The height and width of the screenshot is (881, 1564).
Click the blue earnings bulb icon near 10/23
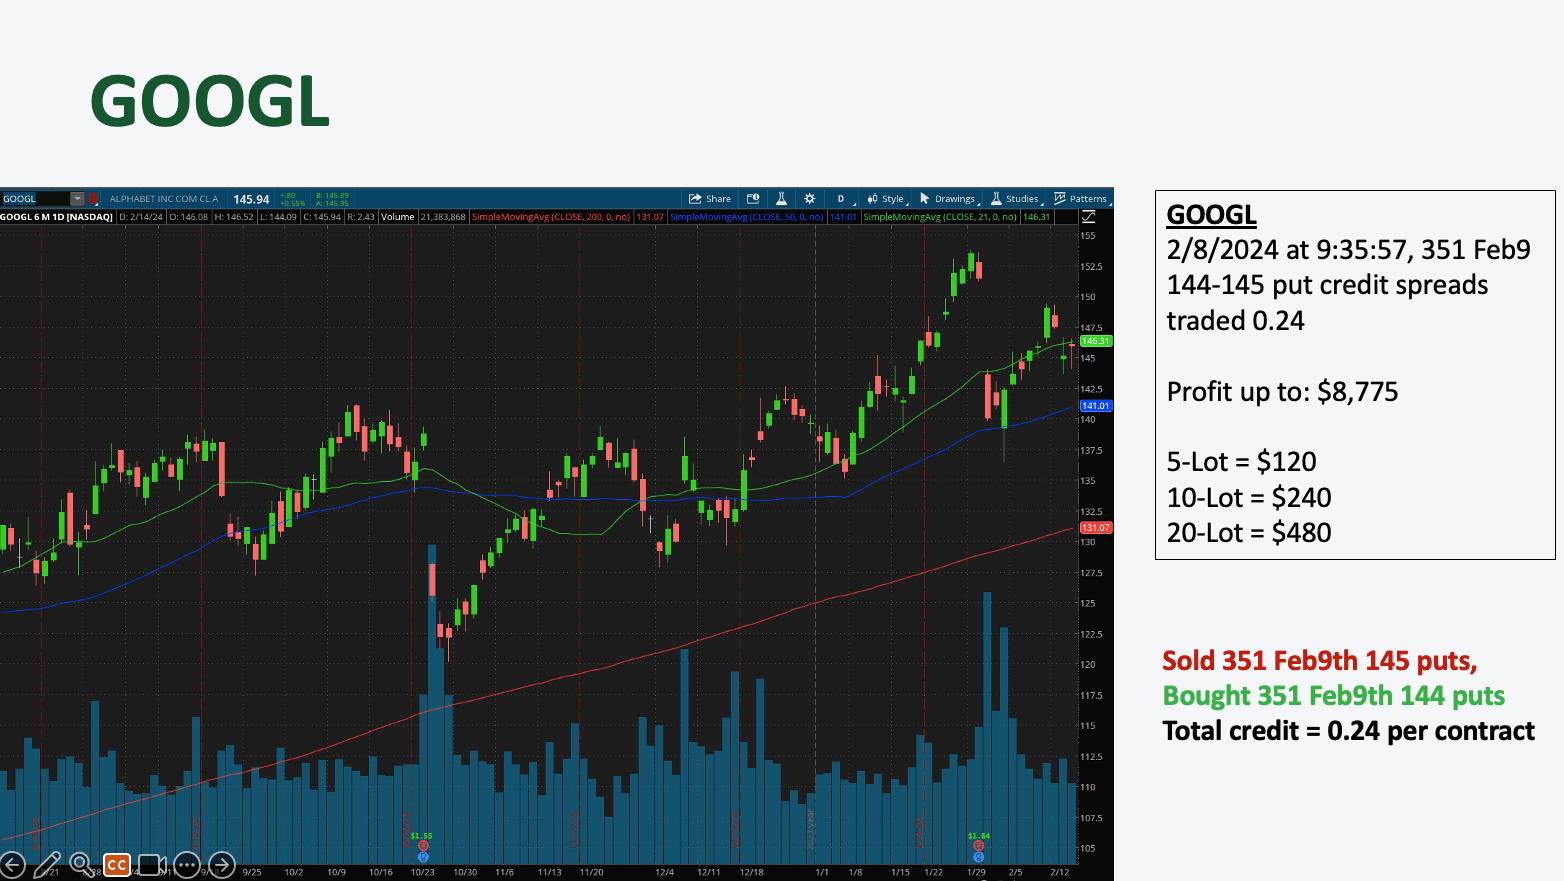pos(423,857)
